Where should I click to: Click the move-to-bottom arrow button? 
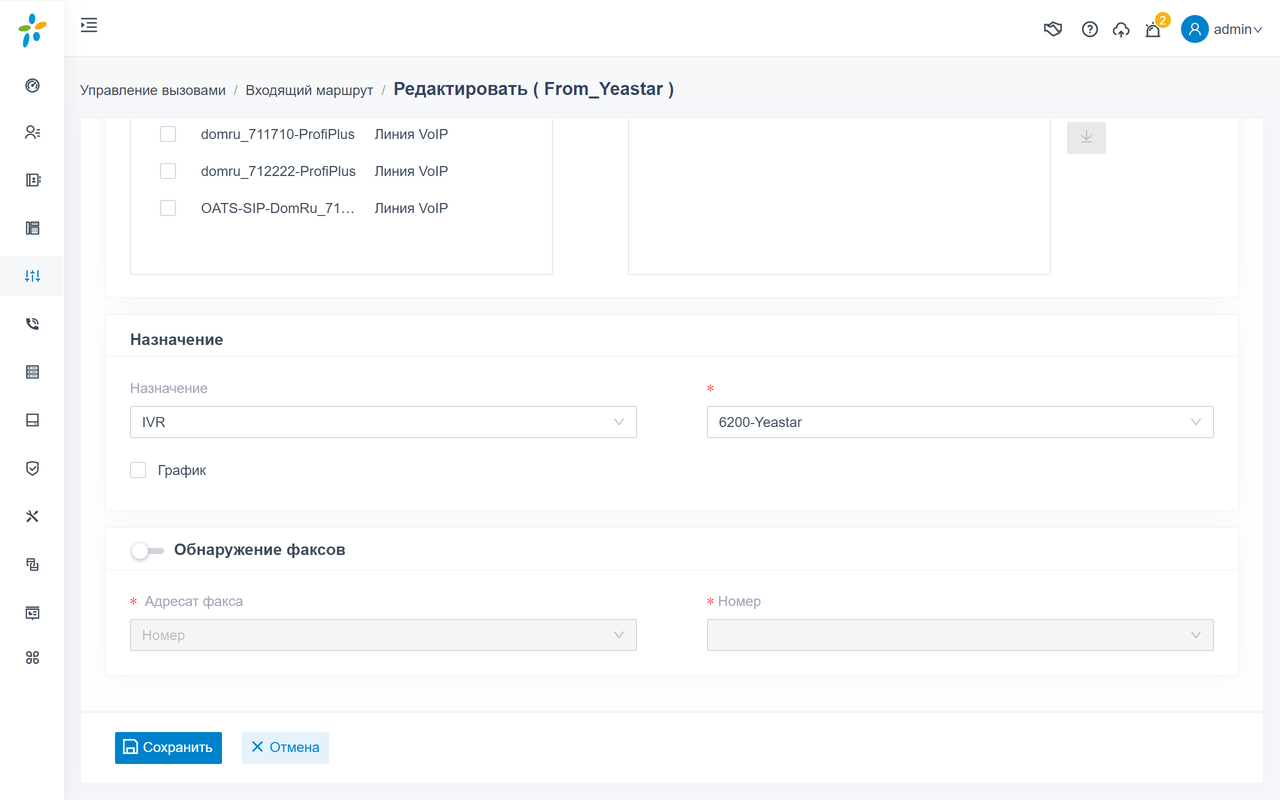click(1086, 137)
